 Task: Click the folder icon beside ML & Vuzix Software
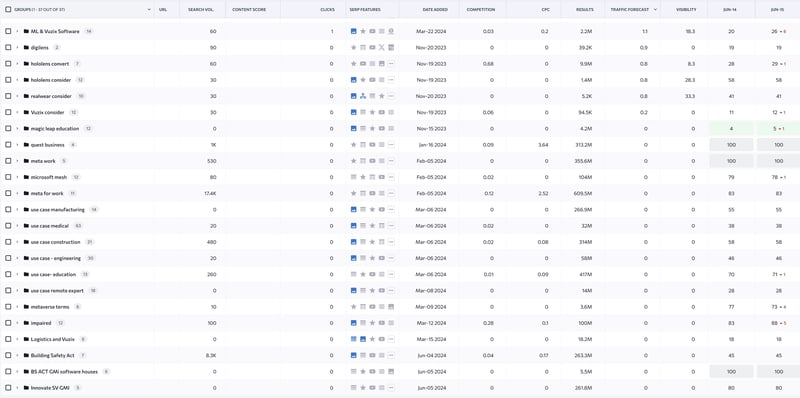(x=26, y=31)
